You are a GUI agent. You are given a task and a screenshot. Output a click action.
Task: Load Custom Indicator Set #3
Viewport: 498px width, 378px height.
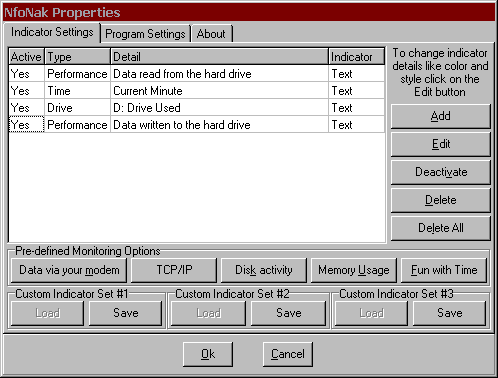click(x=371, y=313)
